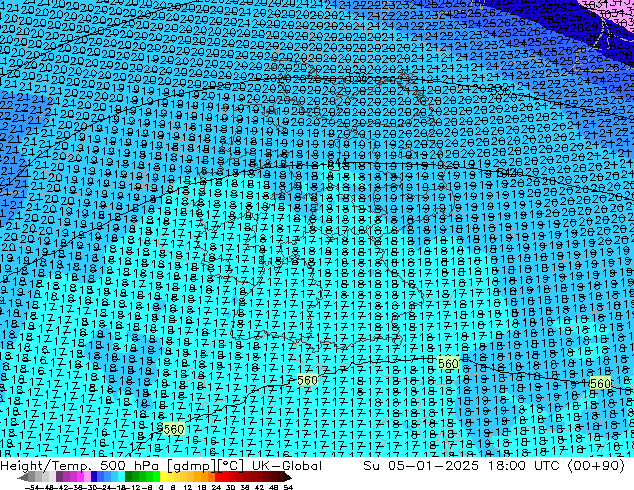
Task: Click the cyan swatch in temperature legend
Action: [122, 476]
